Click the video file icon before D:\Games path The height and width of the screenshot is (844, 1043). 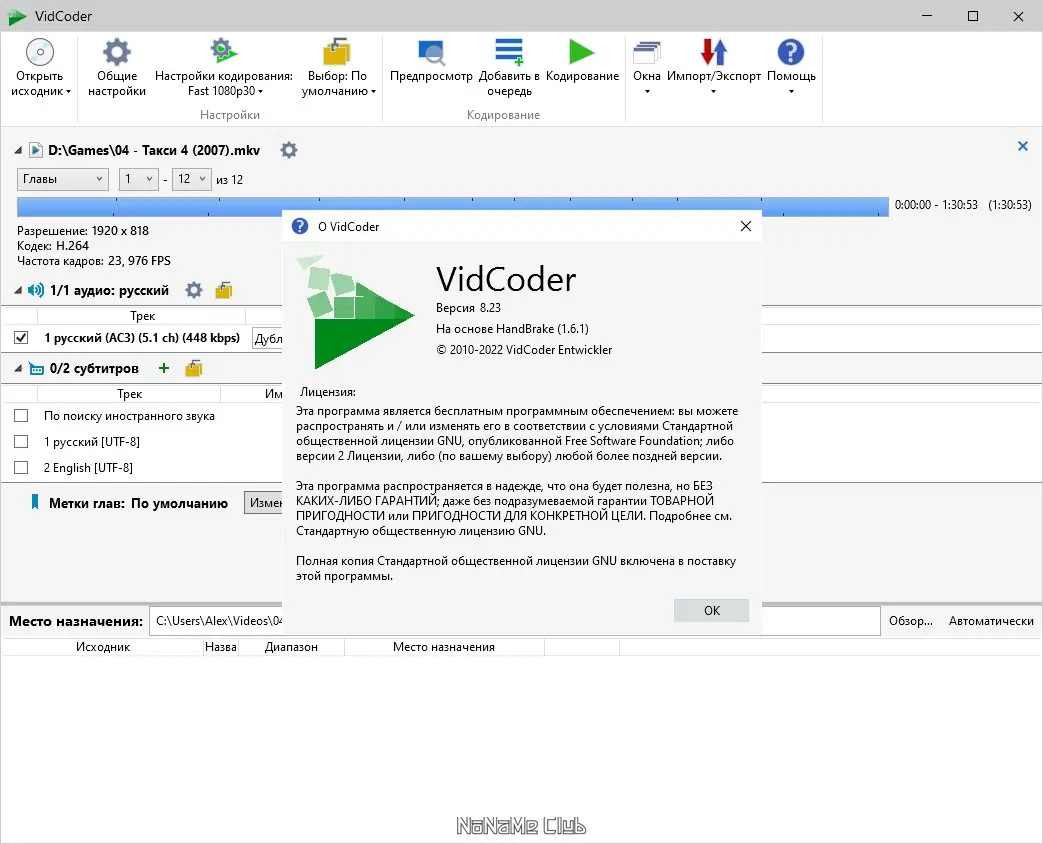[x=36, y=150]
